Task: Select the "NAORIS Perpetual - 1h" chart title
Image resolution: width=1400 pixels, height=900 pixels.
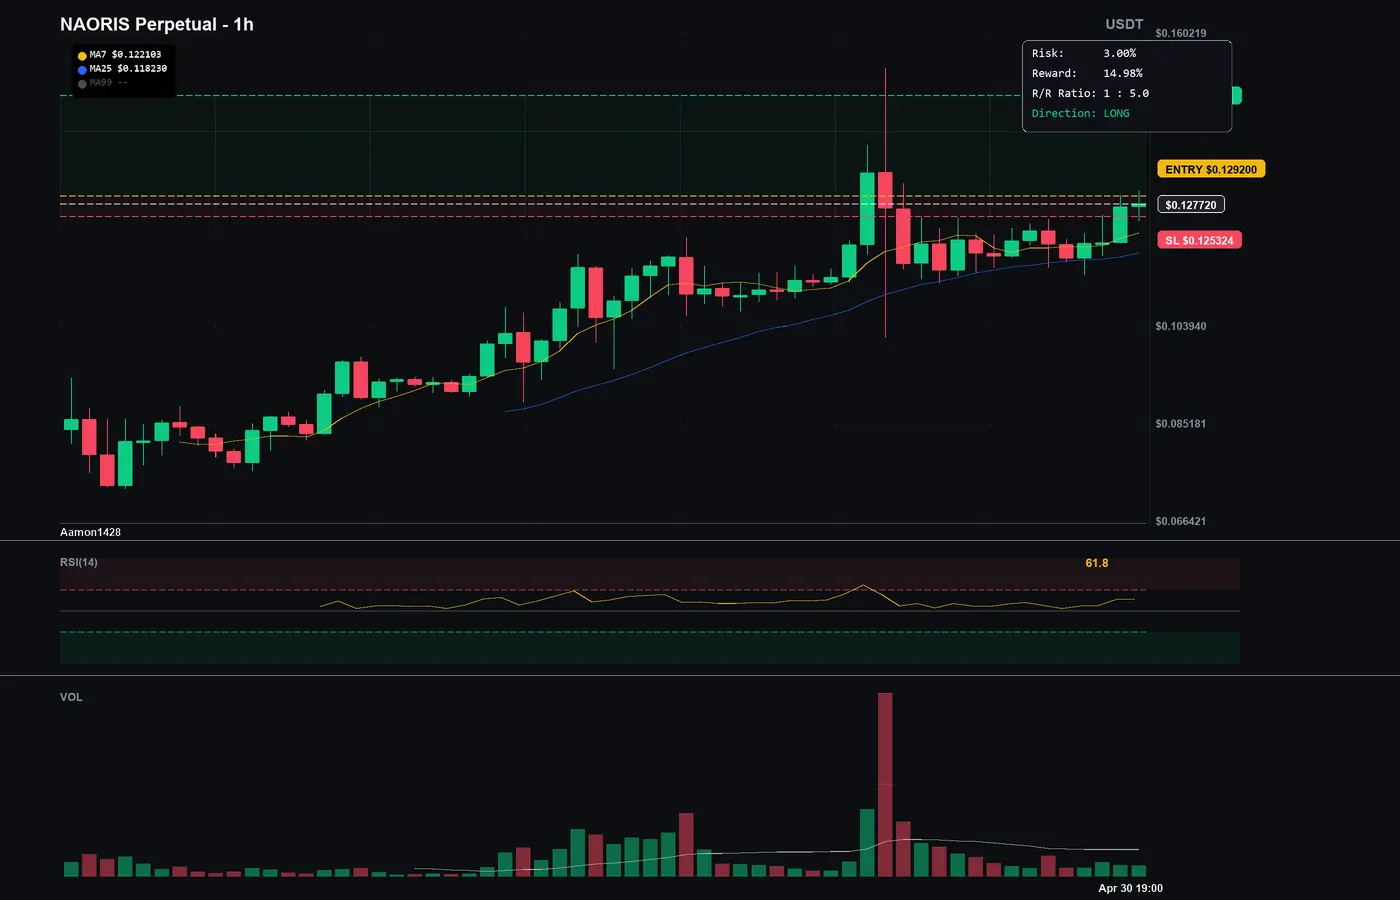Action: coord(157,24)
